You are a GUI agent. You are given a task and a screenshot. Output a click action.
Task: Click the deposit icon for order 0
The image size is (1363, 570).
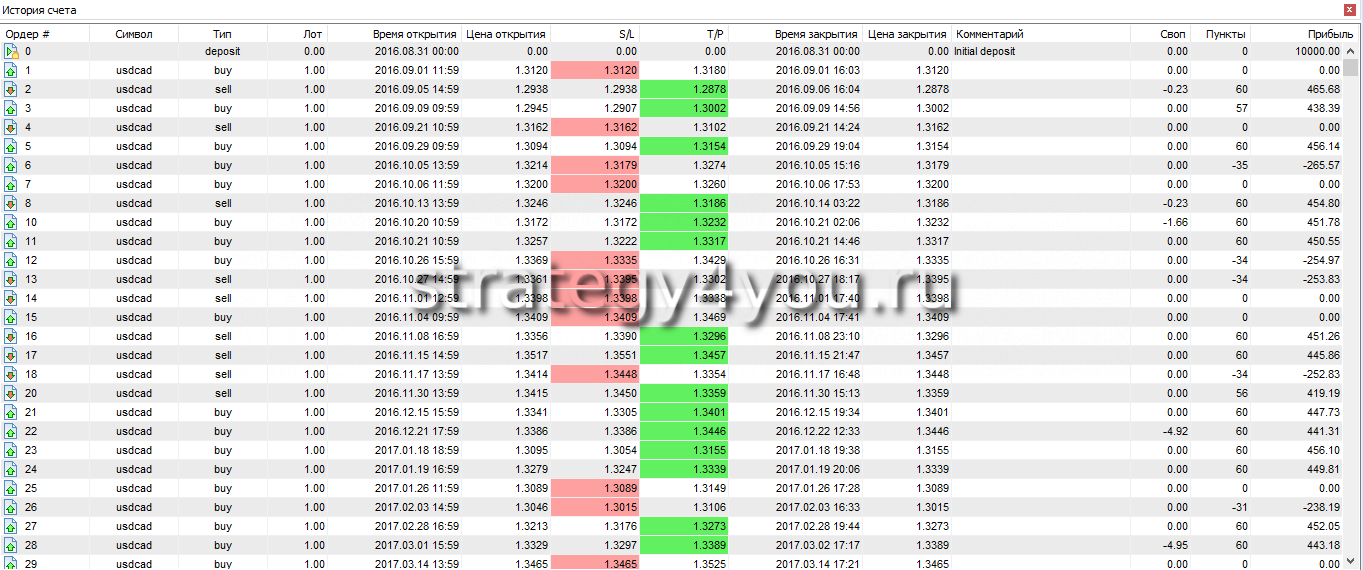click(x=12, y=51)
